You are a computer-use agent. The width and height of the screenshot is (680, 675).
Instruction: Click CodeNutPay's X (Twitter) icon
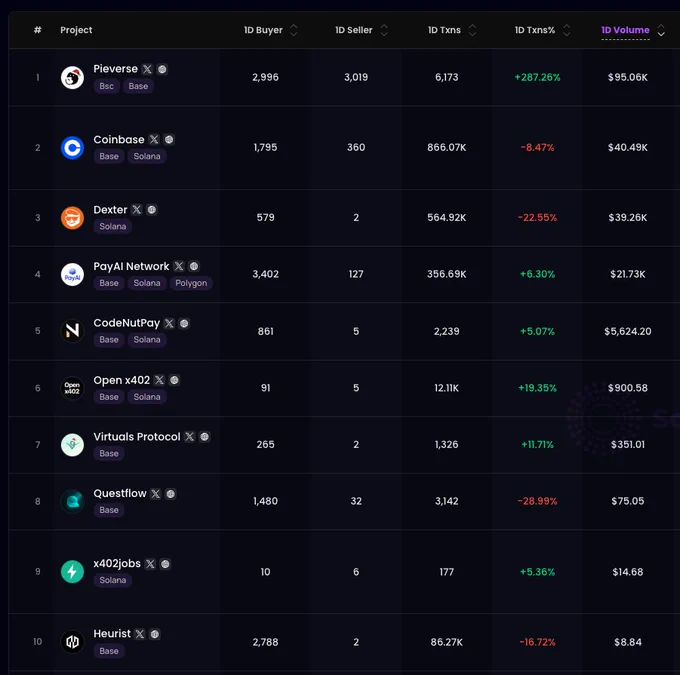(169, 323)
